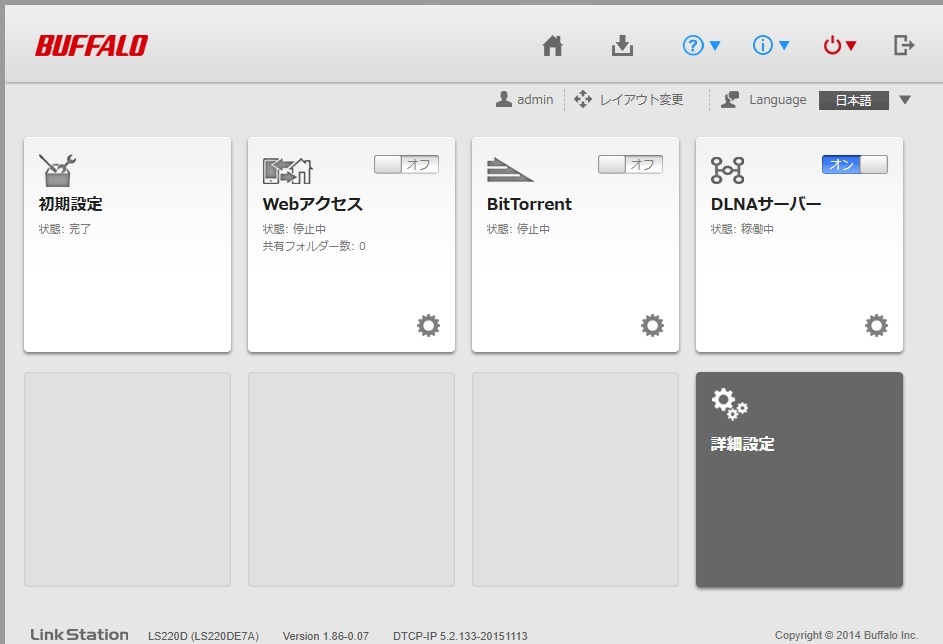Click the logout exit icon
943x644 pixels.
(x=903, y=45)
